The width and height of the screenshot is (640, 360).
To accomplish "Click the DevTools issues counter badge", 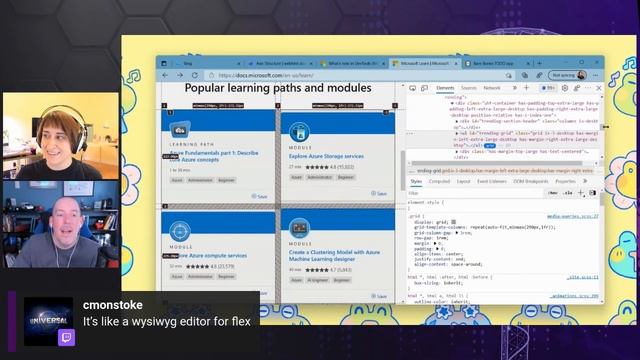I will 548,88.
